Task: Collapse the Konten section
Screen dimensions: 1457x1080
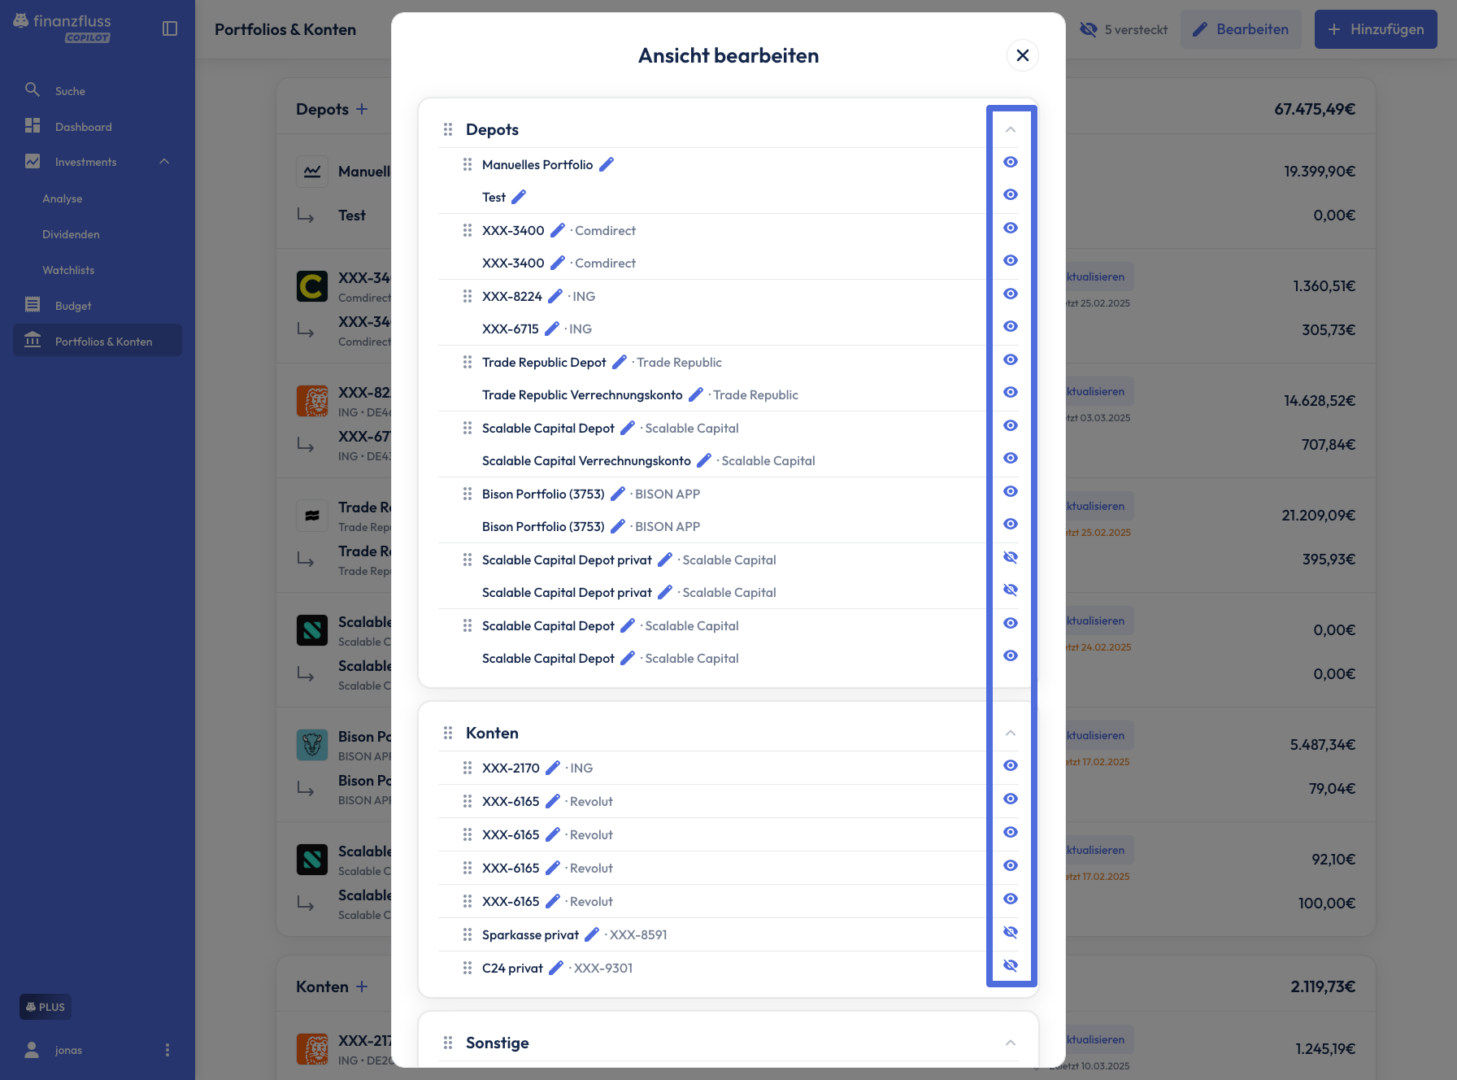Action: coord(1011,733)
